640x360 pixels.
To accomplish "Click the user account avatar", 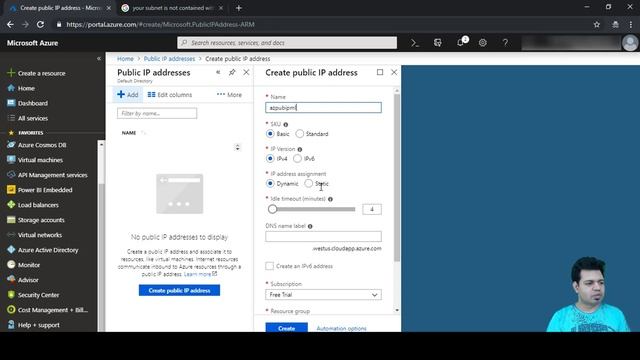I will pos(630,43).
